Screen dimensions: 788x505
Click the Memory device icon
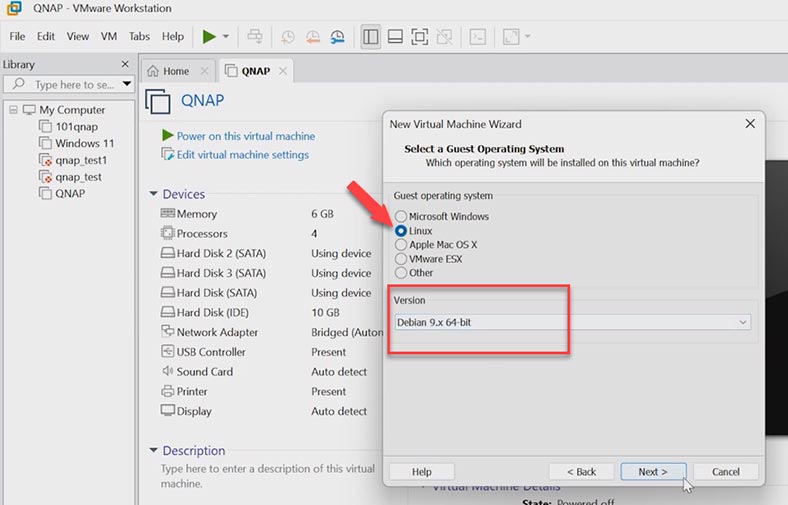167,214
